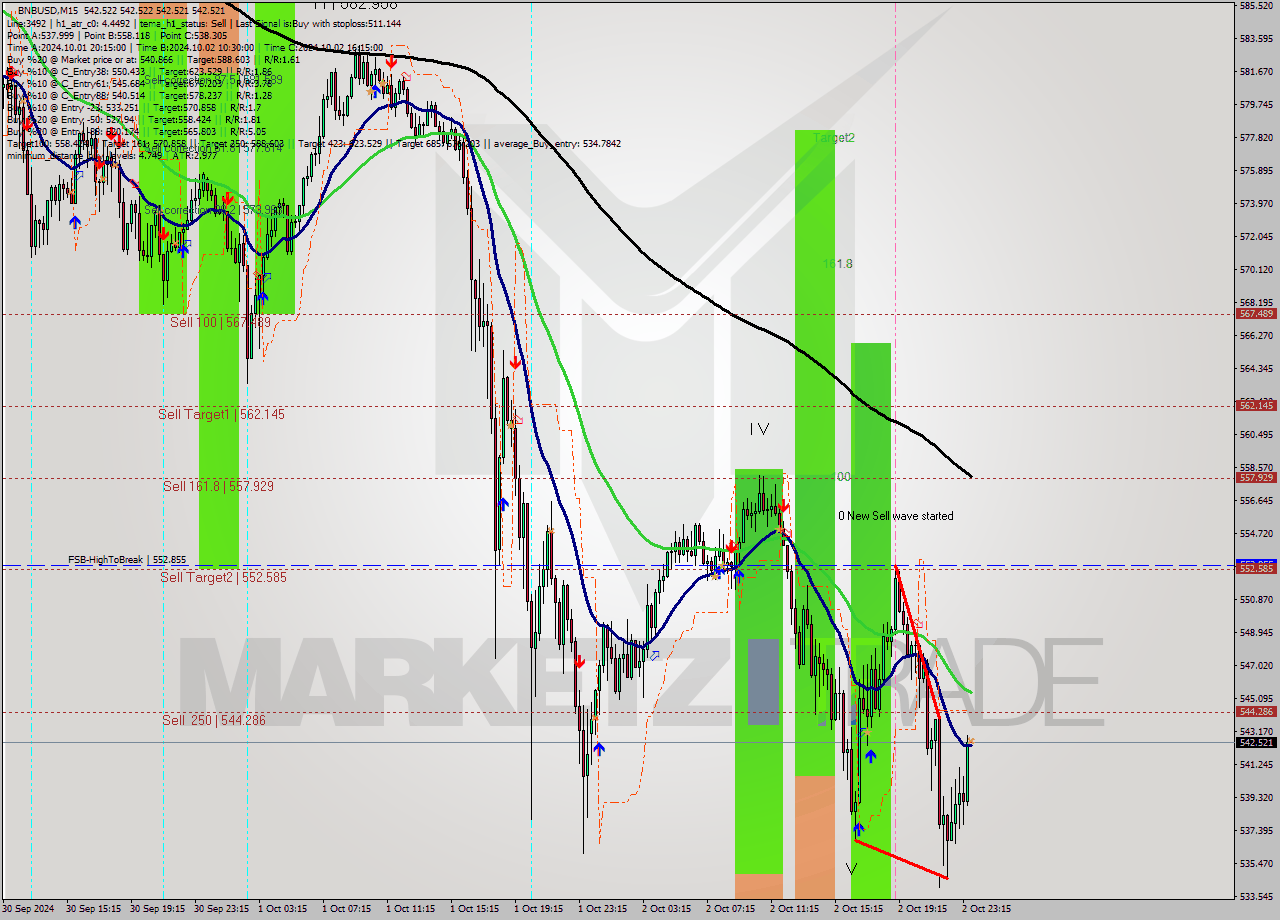Click the '2 Oct 07:15' time axis label

point(731,909)
